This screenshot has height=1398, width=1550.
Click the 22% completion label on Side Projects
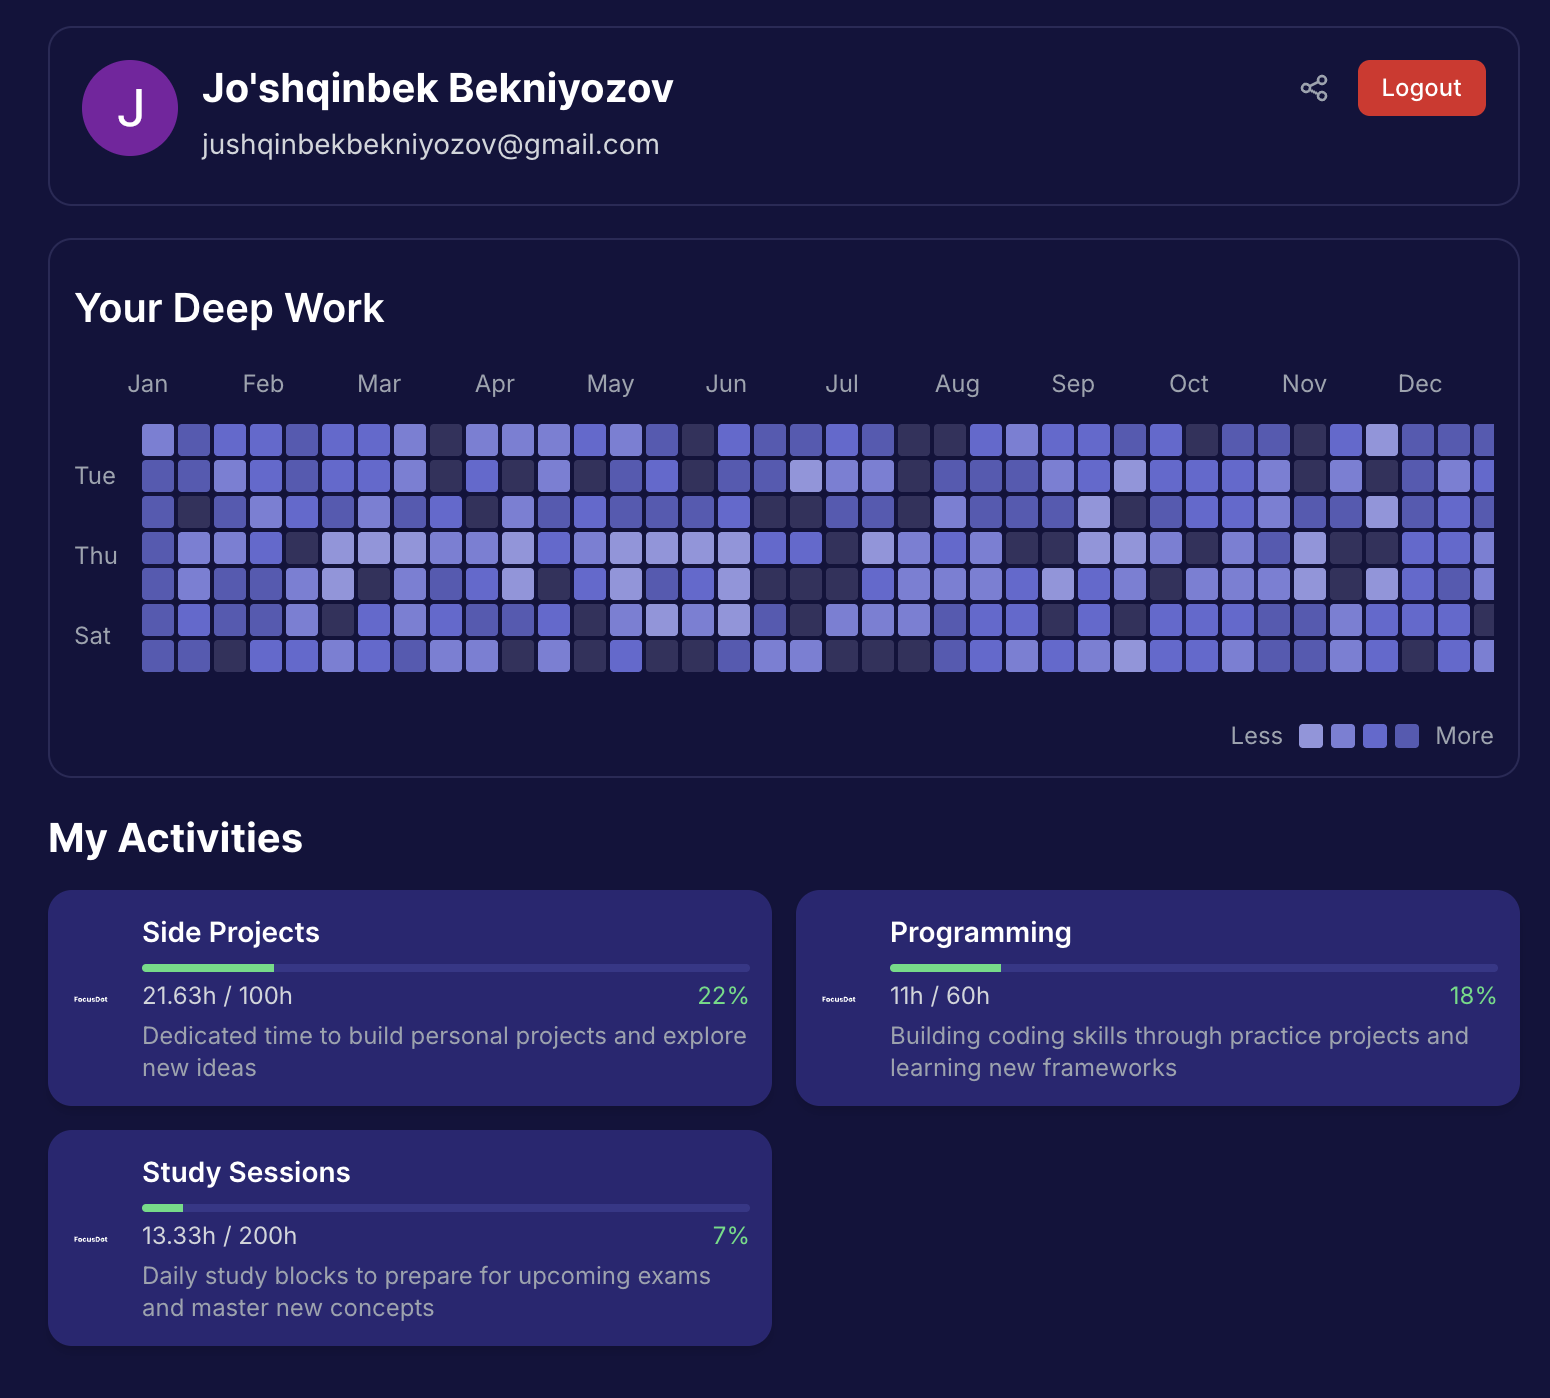pos(723,996)
